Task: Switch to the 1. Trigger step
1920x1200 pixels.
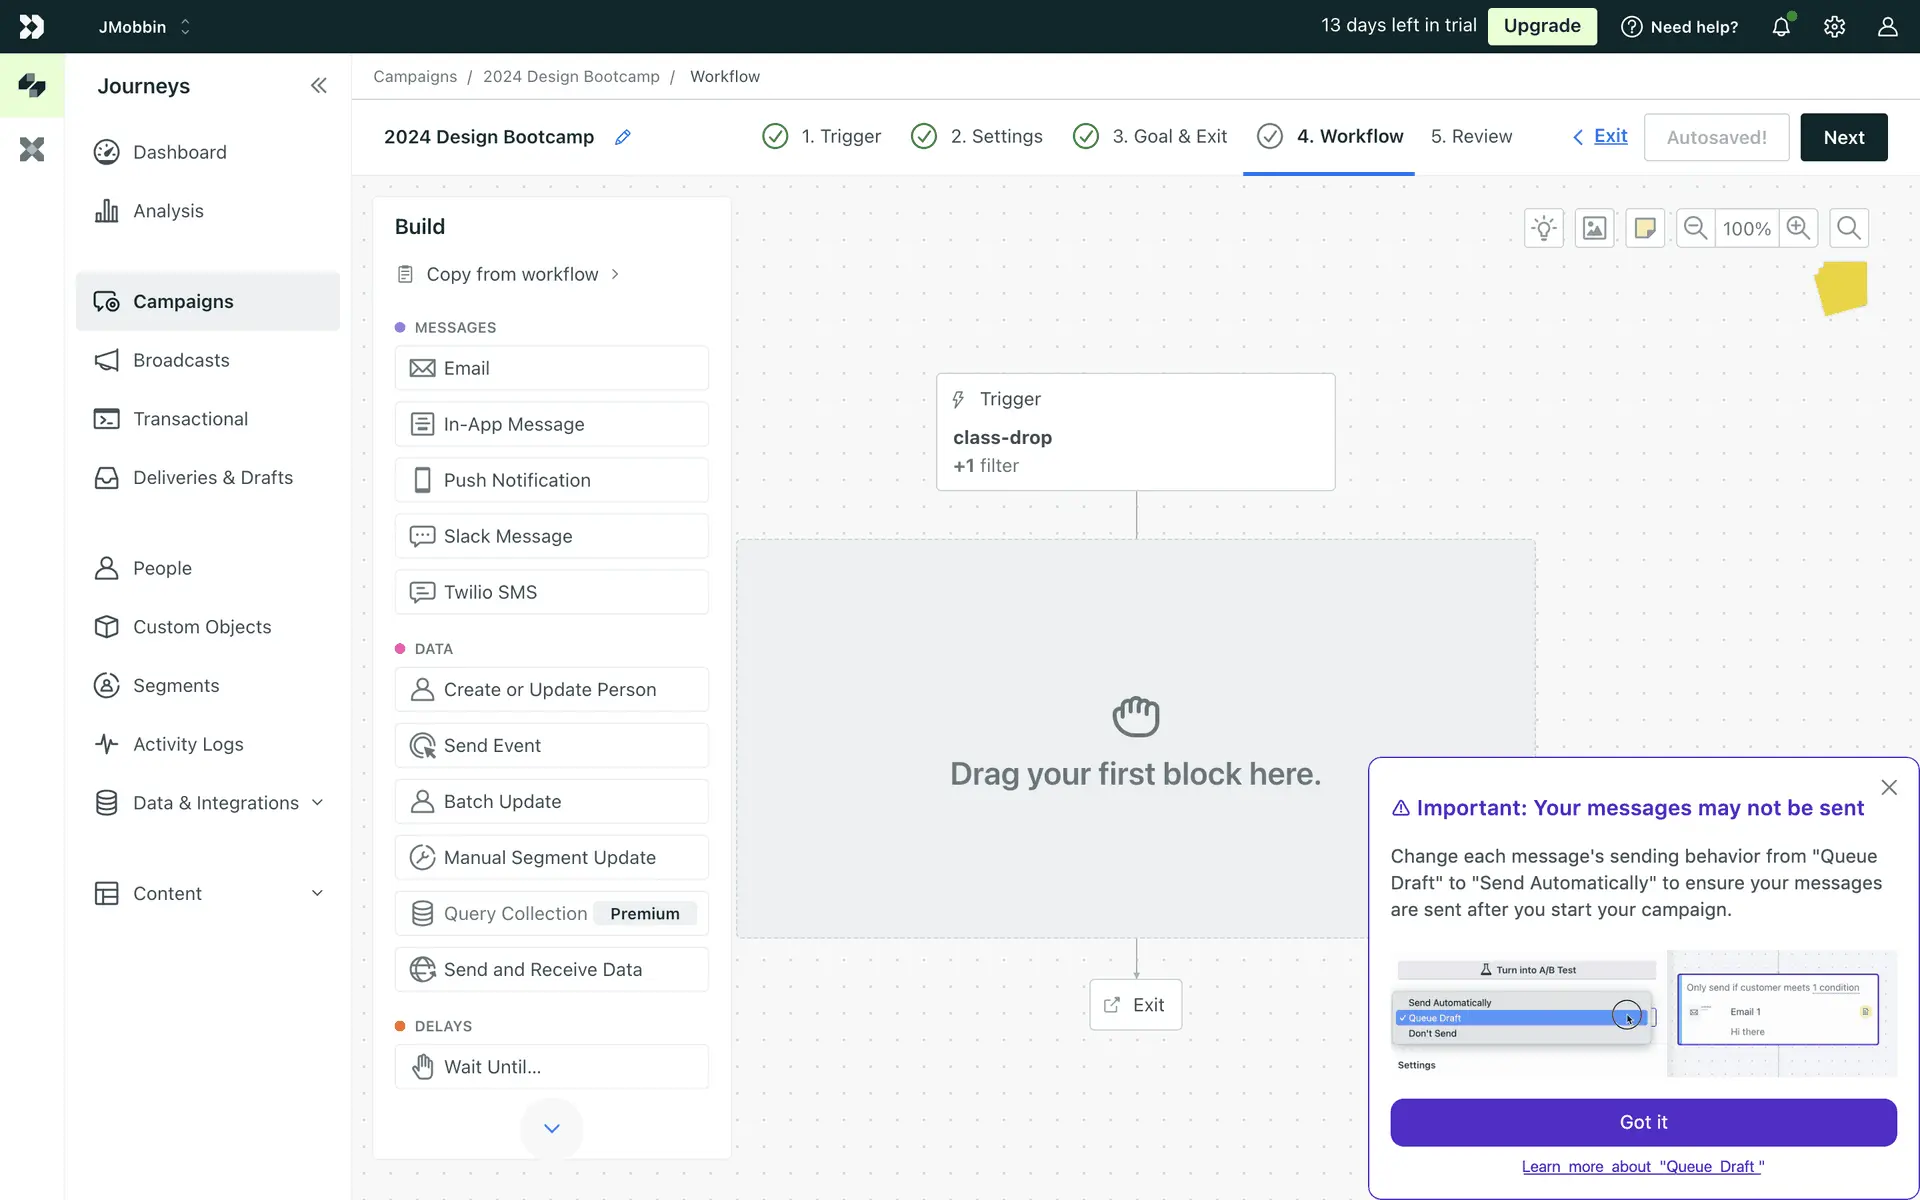Action: (840, 137)
